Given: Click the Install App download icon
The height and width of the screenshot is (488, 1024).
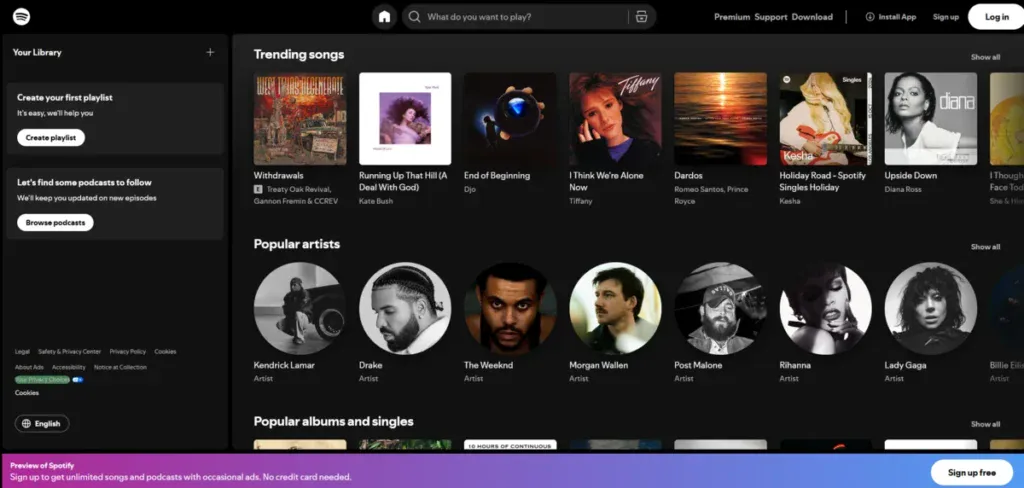Looking at the screenshot, I should tap(870, 17).
